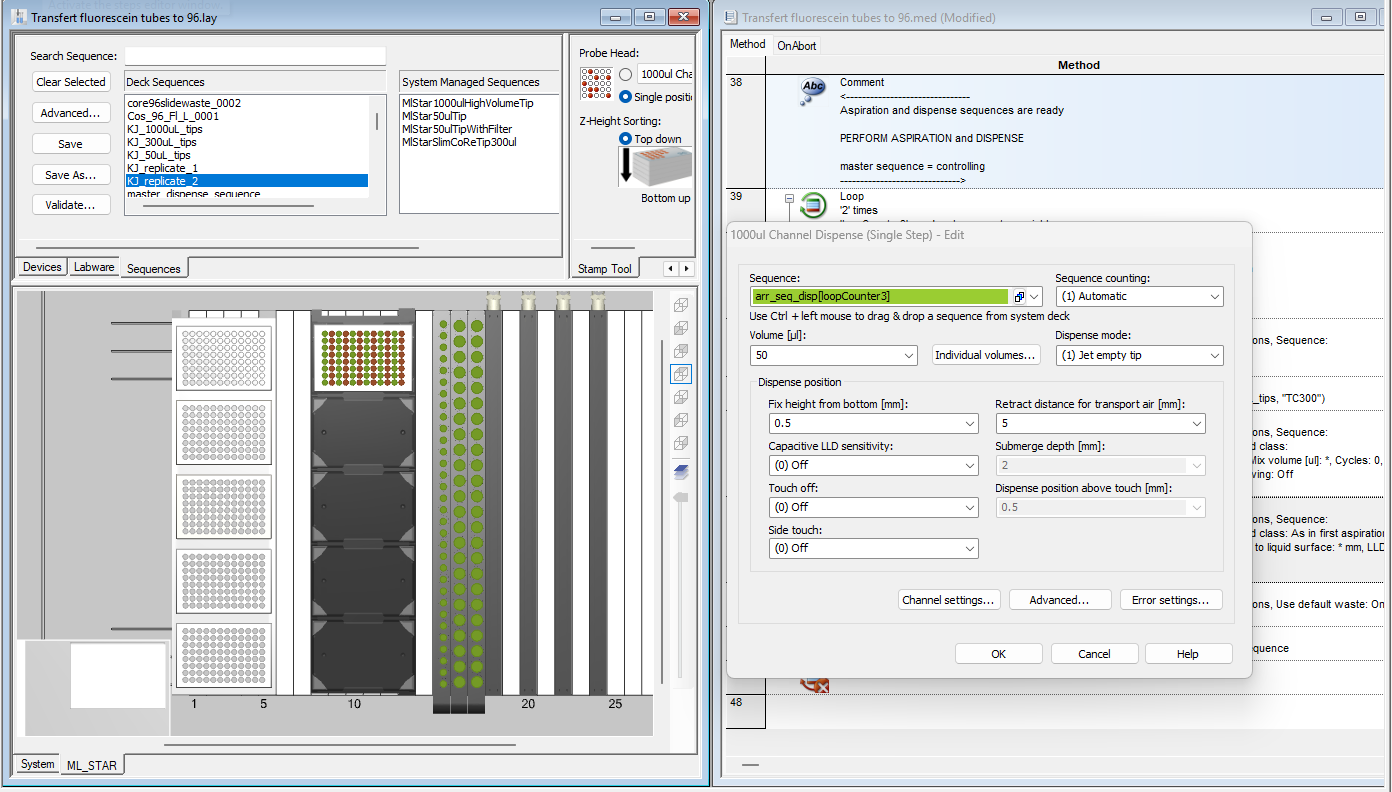This screenshot has width=1392, height=792.
Task: Switch to the System deck tab
Action: tap(37, 764)
